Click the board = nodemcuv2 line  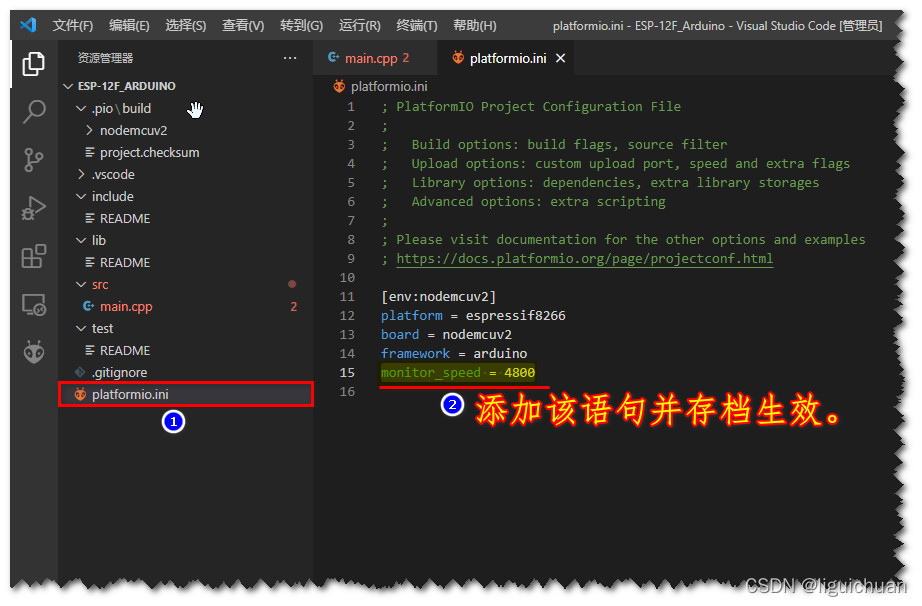click(x=446, y=334)
